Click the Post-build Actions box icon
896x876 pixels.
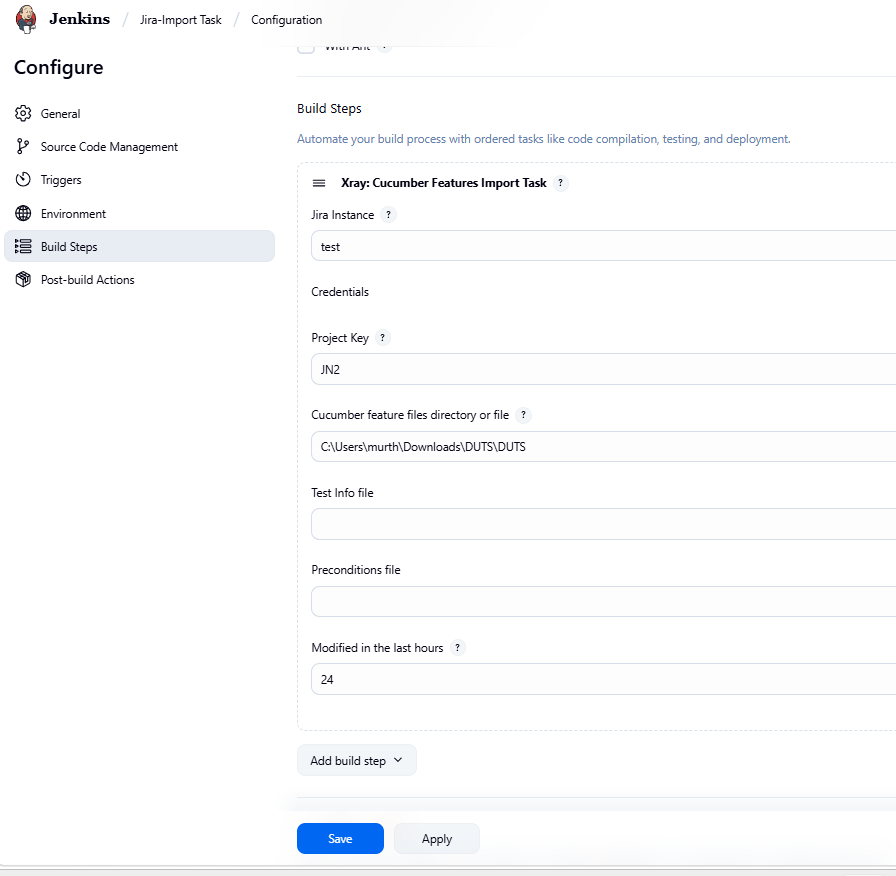click(x=23, y=279)
